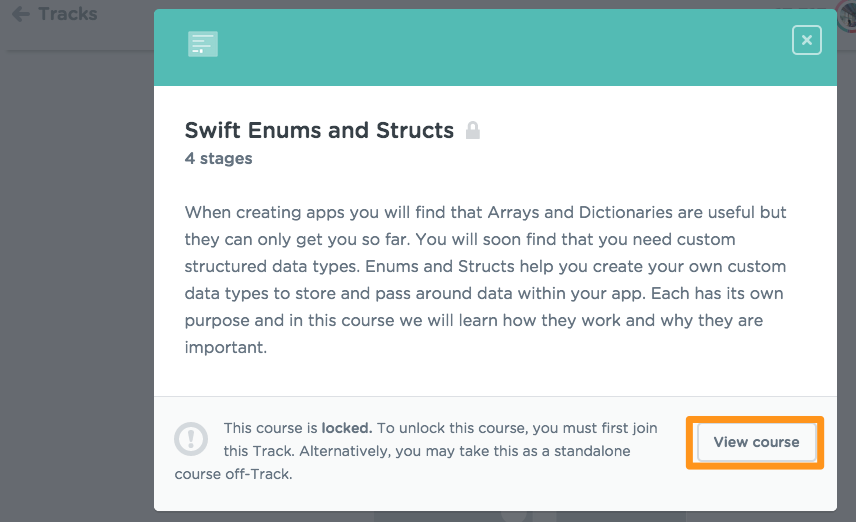The height and width of the screenshot is (522, 856).
Task: Click the divider line above the locked notice
Action: coord(495,396)
